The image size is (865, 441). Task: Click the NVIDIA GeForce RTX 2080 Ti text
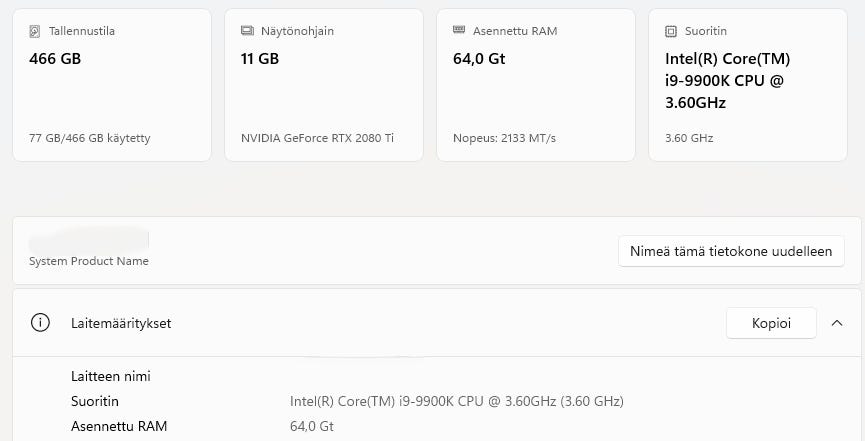317,138
